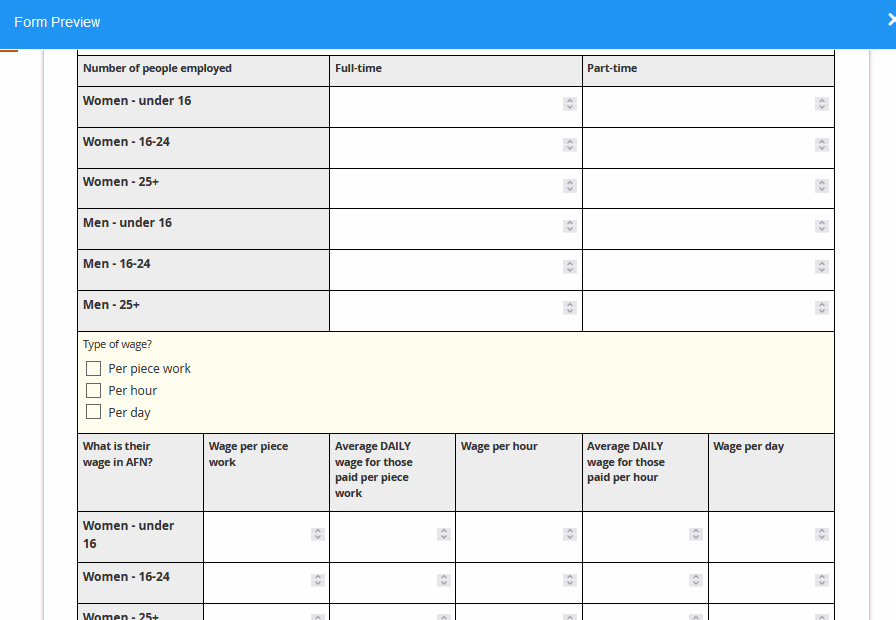Use Full-time stepper for Men - 16-24
The image size is (896, 620).
pyautogui.click(x=570, y=267)
